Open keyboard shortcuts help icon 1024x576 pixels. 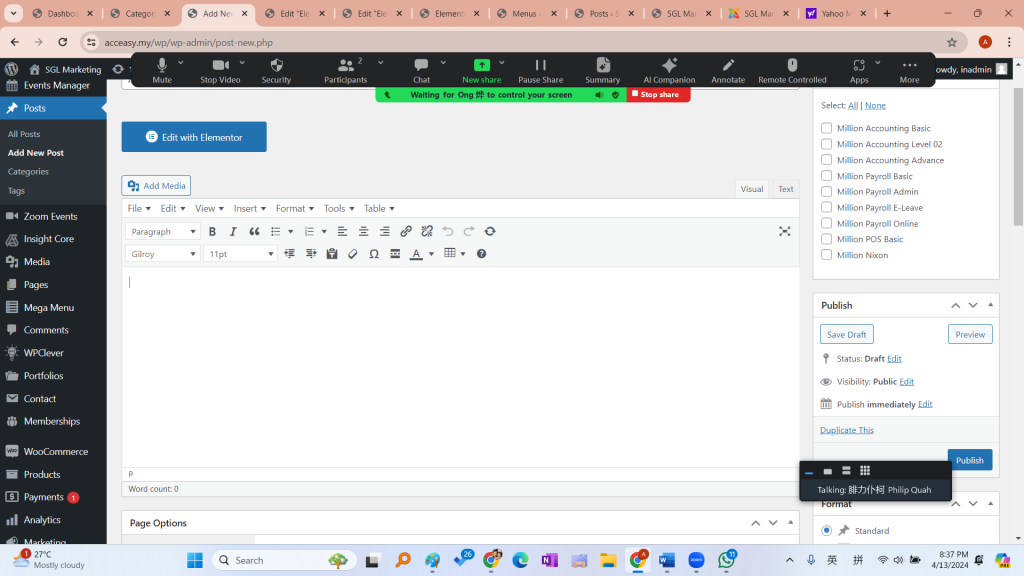pos(482,254)
